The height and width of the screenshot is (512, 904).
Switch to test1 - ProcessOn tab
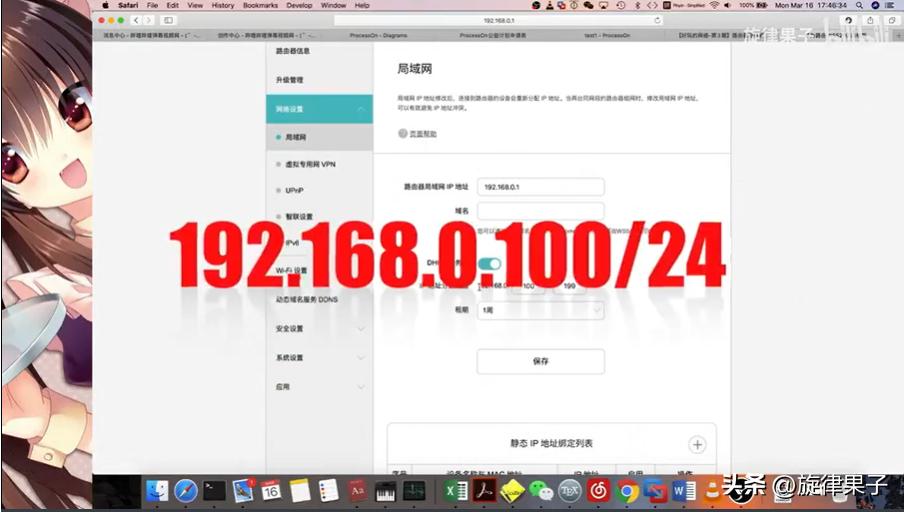coord(607,35)
